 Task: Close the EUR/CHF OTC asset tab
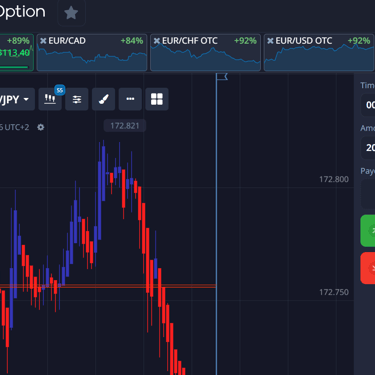157,41
